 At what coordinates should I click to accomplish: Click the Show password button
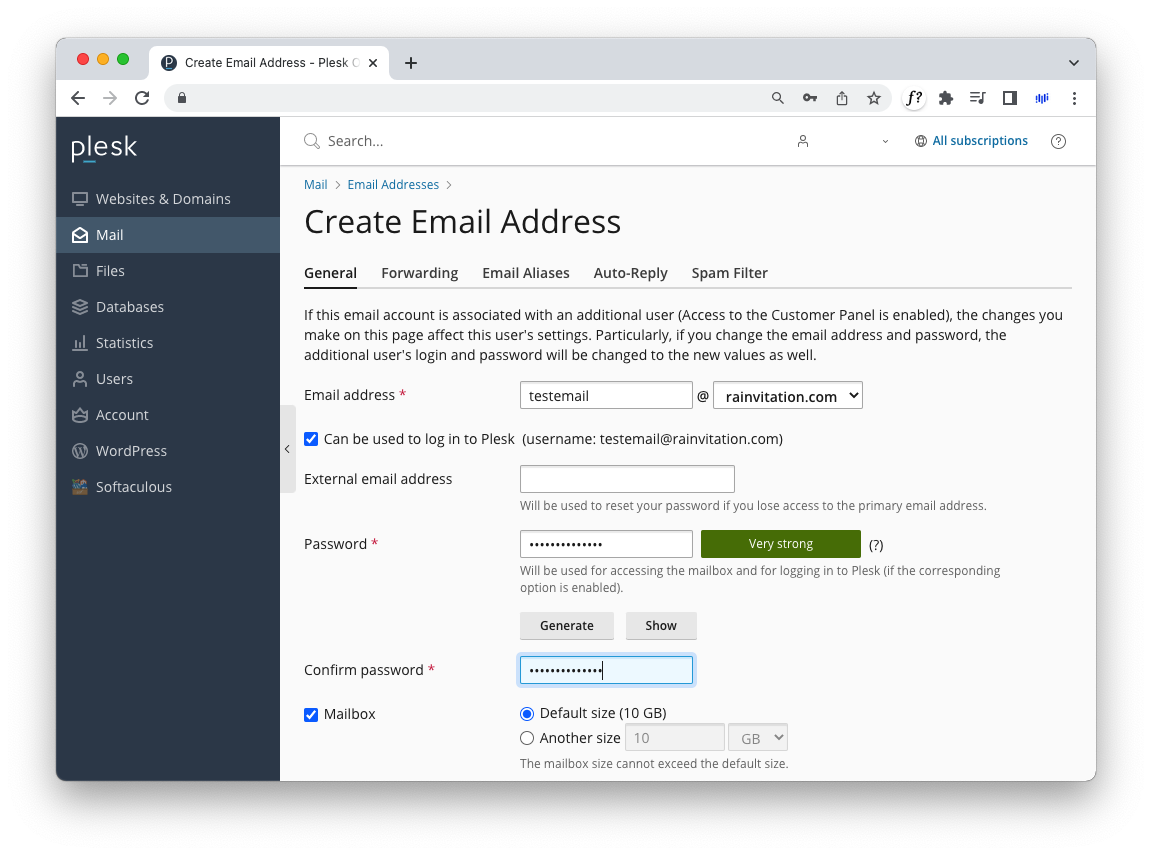click(x=660, y=626)
